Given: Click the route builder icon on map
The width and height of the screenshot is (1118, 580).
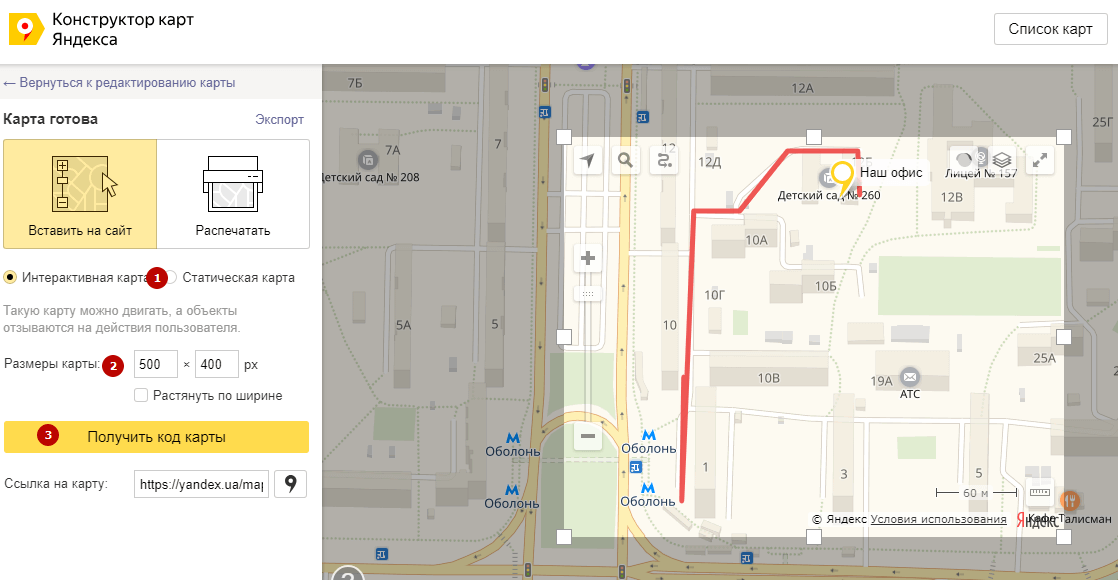Looking at the screenshot, I should click(x=664, y=161).
